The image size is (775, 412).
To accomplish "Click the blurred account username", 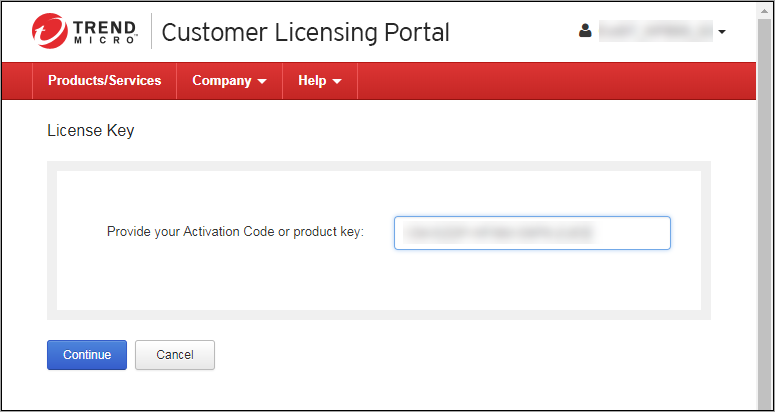I will [655, 32].
